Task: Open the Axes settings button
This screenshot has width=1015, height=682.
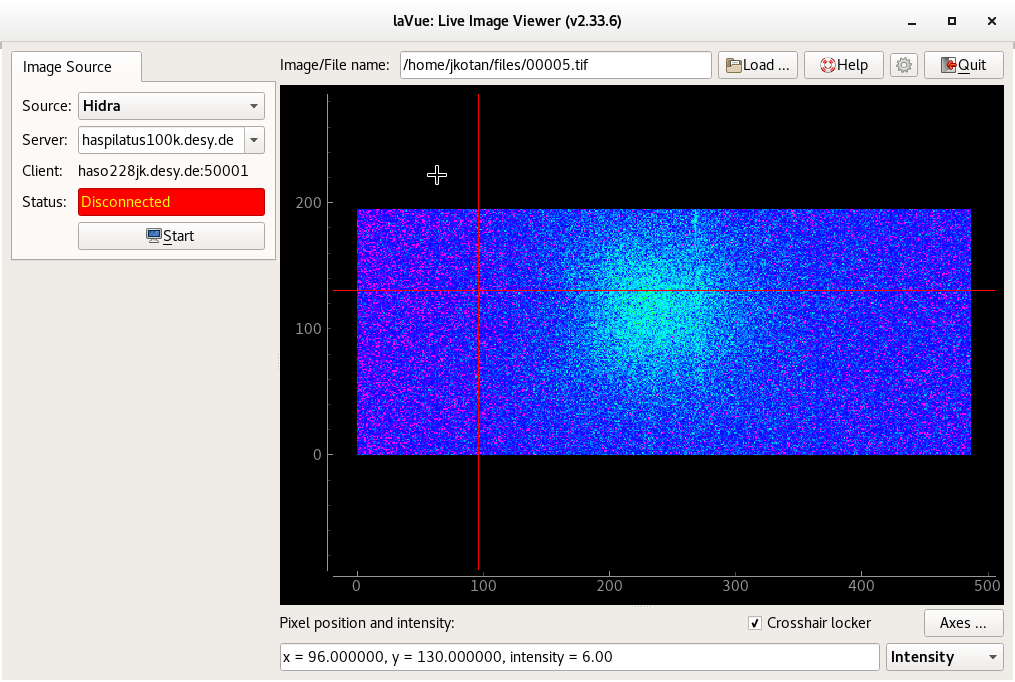Action: point(963,623)
